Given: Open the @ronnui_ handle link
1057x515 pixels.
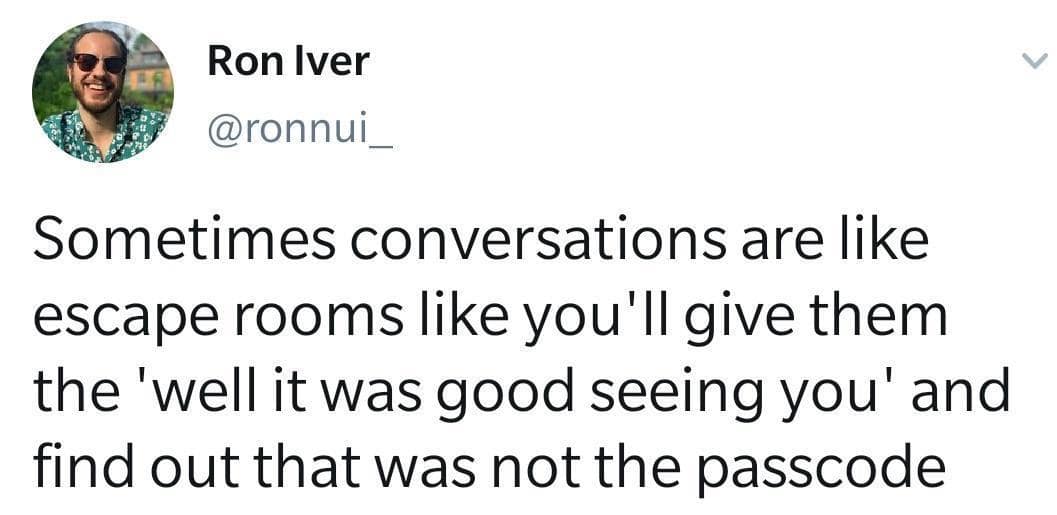Looking at the screenshot, I should point(299,130).
